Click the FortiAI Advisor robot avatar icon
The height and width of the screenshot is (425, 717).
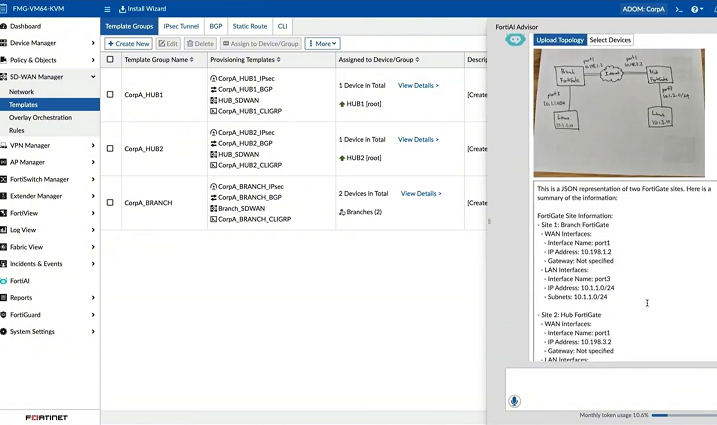(x=515, y=40)
